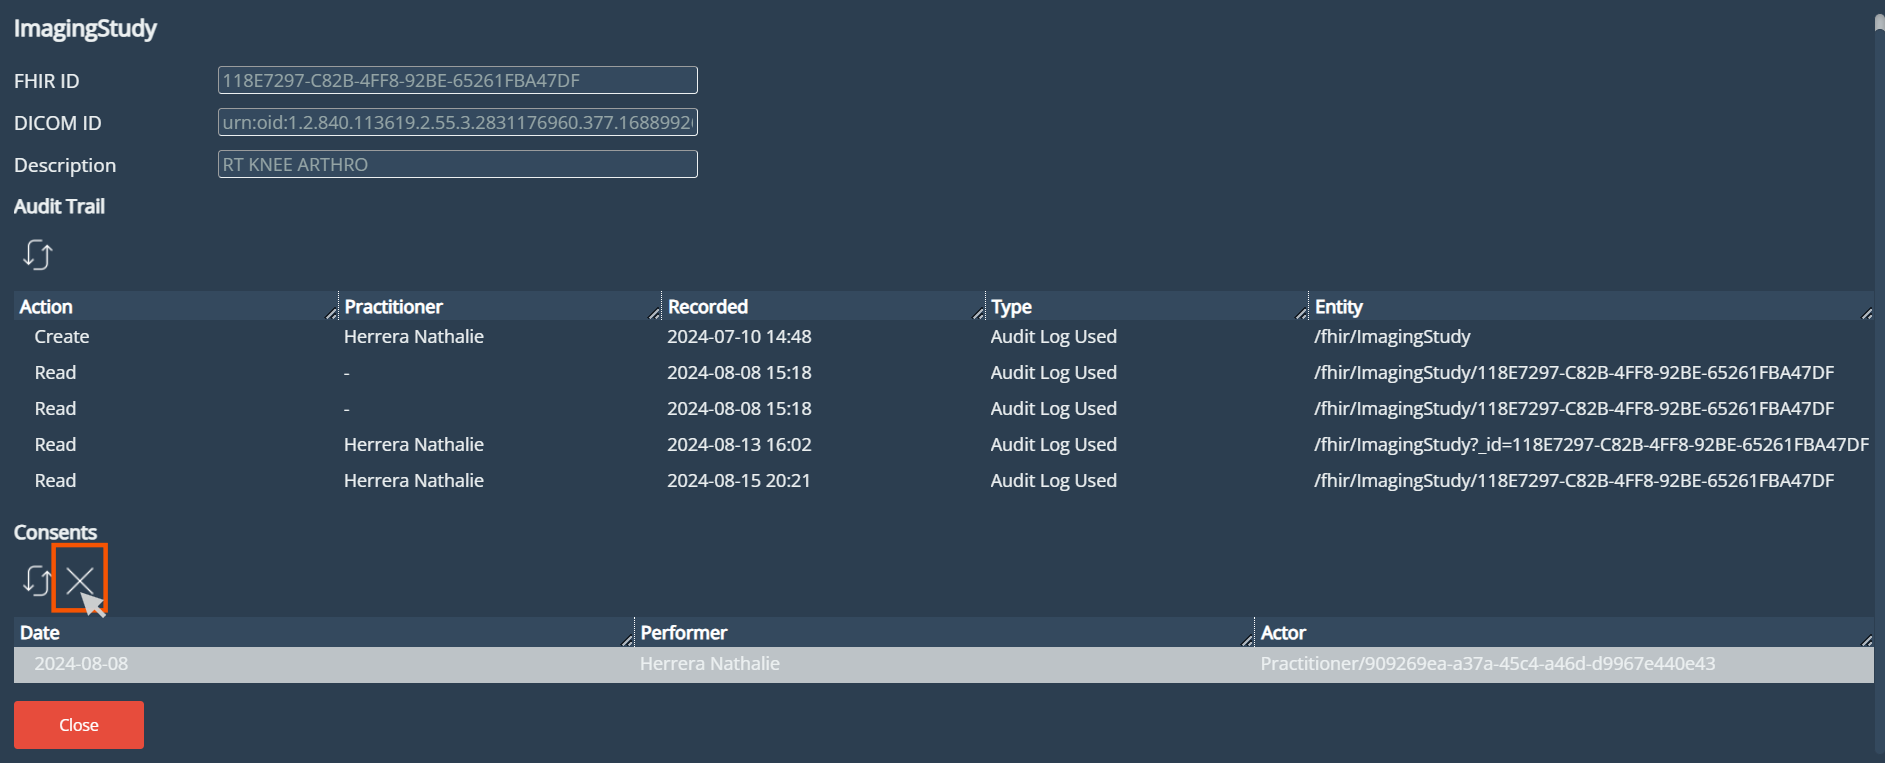The height and width of the screenshot is (763, 1885).
Task: Select the audit row recorded 2024-08-13 16:02
Action: [739, 445]
